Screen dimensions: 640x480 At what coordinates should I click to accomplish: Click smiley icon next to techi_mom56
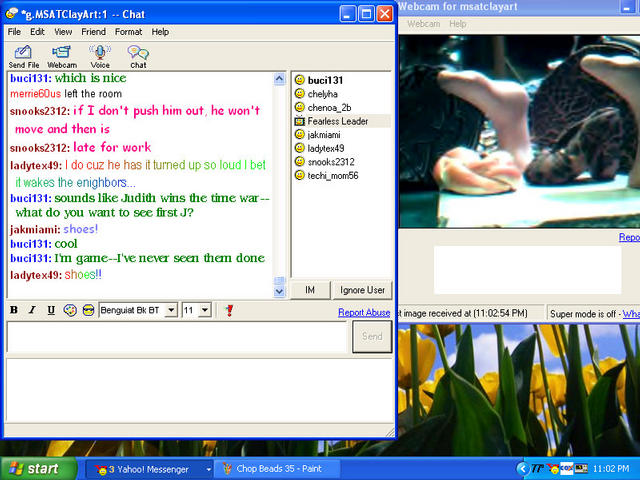pyautogui.click(x=300, y=175)
